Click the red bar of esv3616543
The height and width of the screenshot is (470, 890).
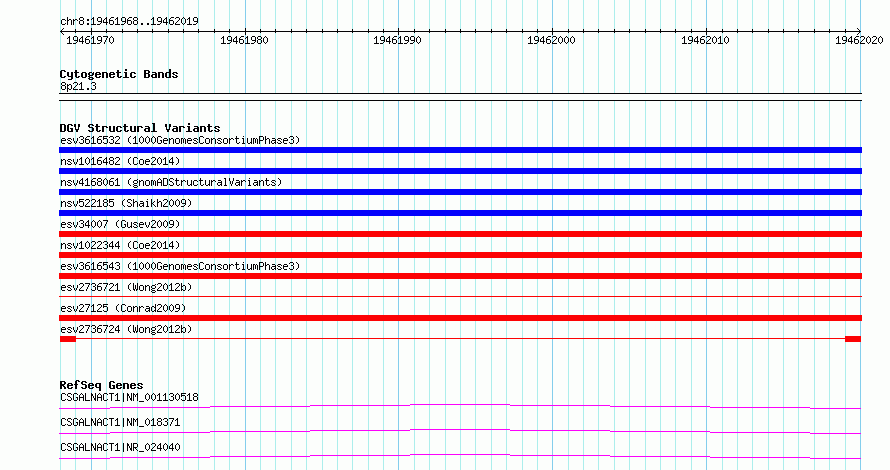coord(460,276)
